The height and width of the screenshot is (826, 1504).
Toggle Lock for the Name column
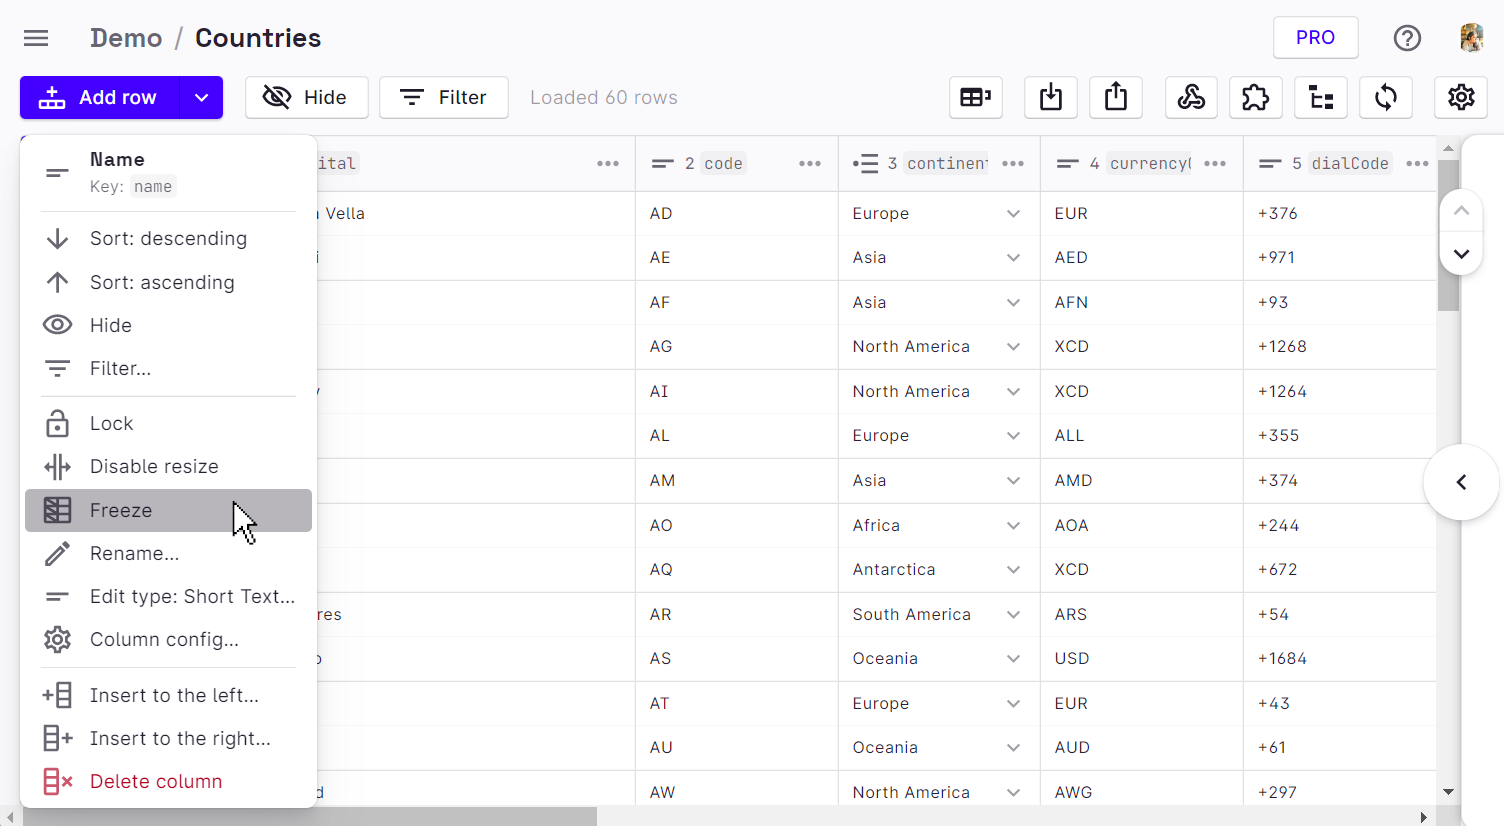click(x=111, y=423)
